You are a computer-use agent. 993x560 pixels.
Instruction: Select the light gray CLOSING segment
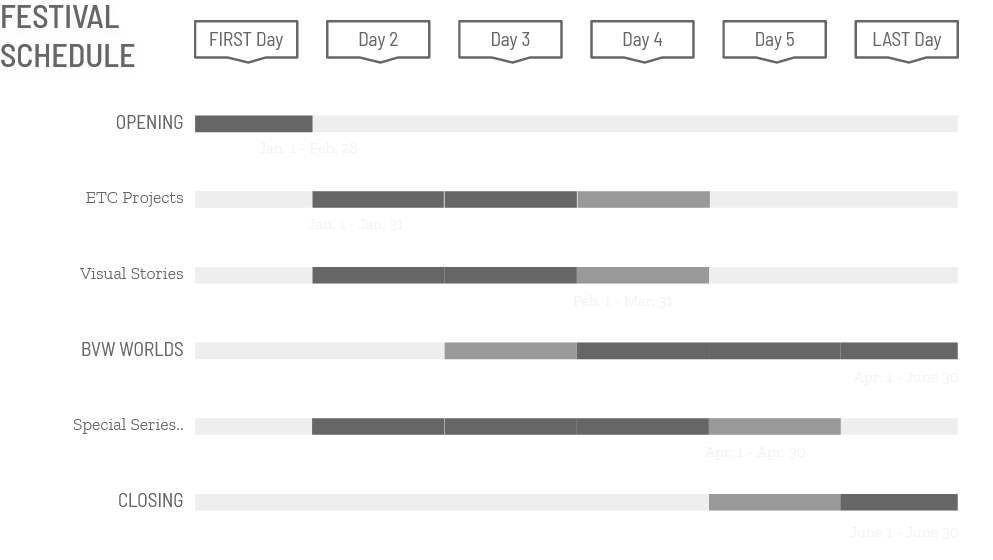(x=775, y=502)
